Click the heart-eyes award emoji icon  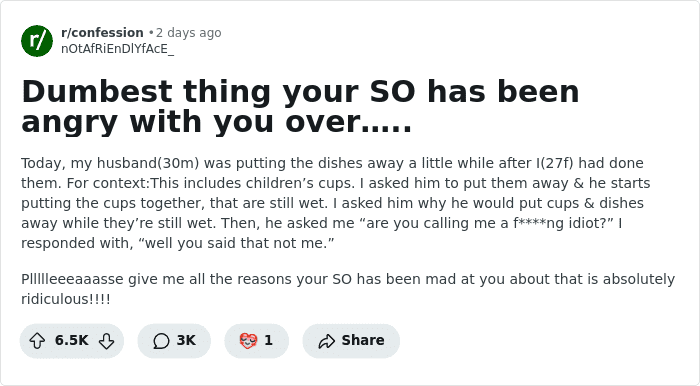(248, 341)
